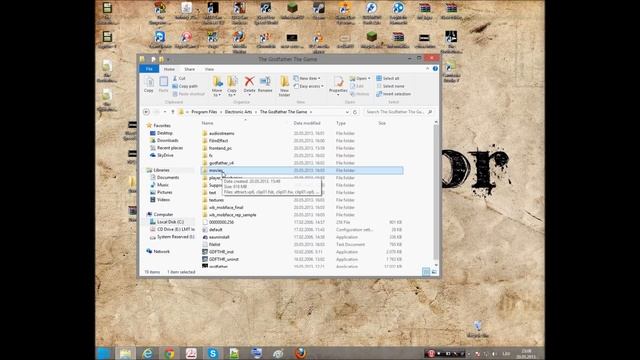This screenshot has width=640, height=360.
Task: Switch to the Share ribbon tab
Action: (x=189, y=69)
